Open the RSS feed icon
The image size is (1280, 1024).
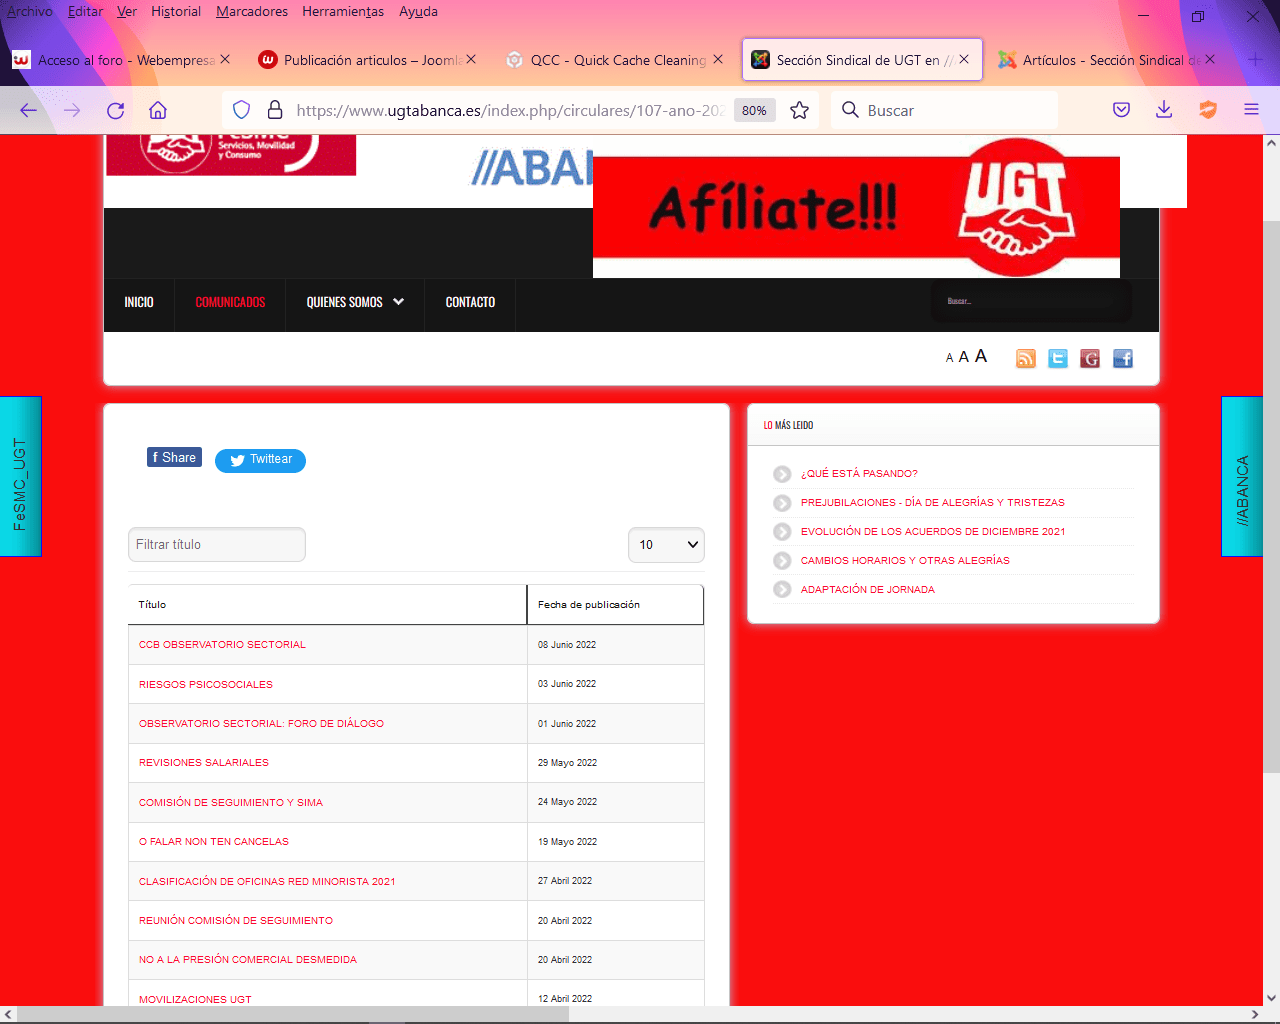(x=1026, y=359)
